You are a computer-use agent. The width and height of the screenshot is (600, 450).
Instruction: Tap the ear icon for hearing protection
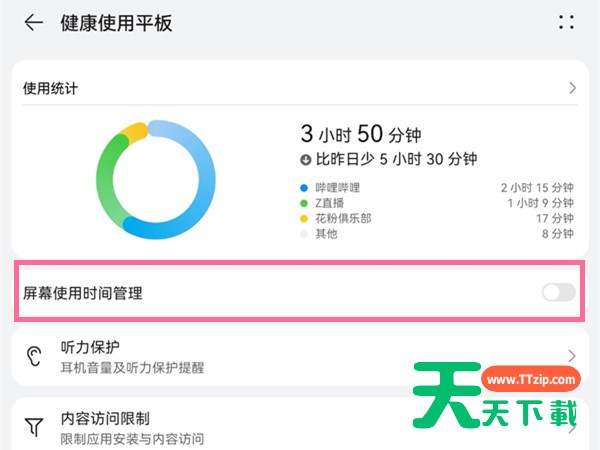tap(34, 356)
